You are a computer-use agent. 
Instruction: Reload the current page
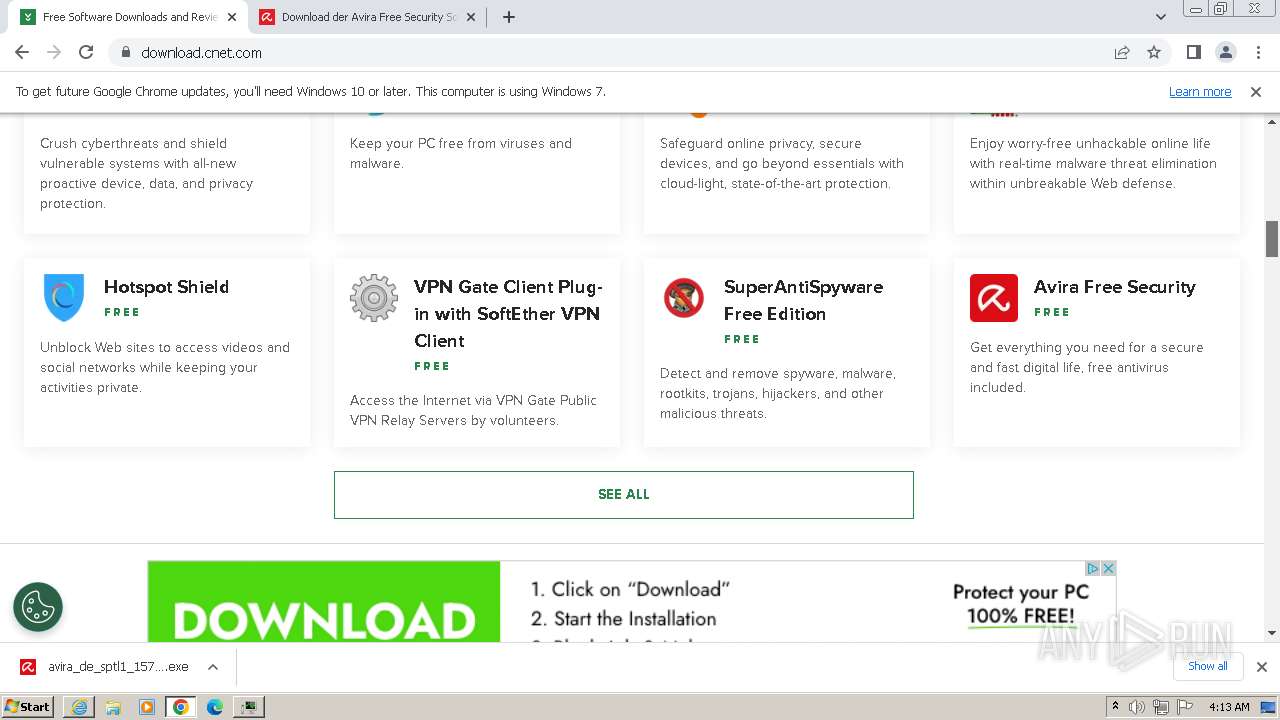point(86,52)
